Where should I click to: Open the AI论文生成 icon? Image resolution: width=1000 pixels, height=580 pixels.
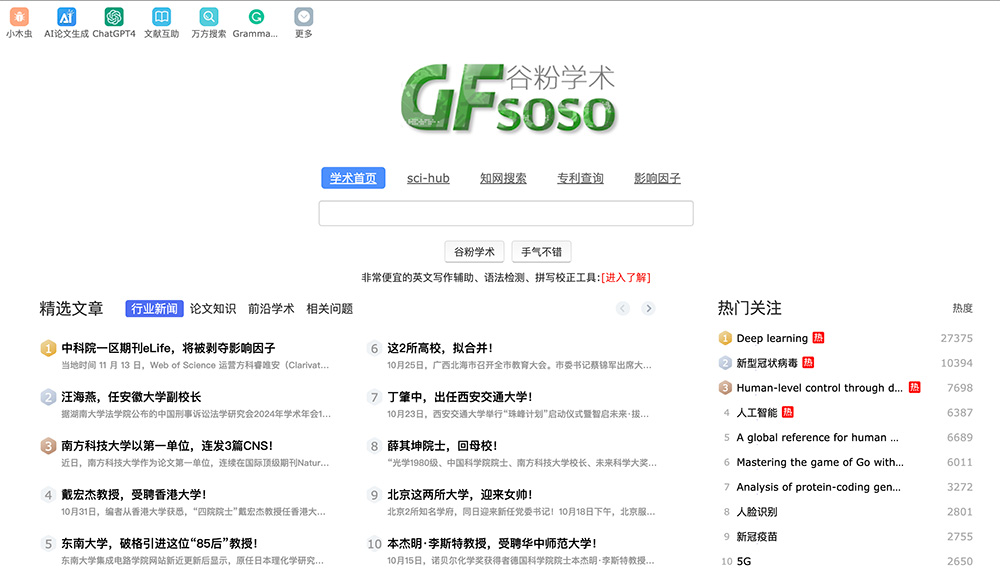click(66, 17)
